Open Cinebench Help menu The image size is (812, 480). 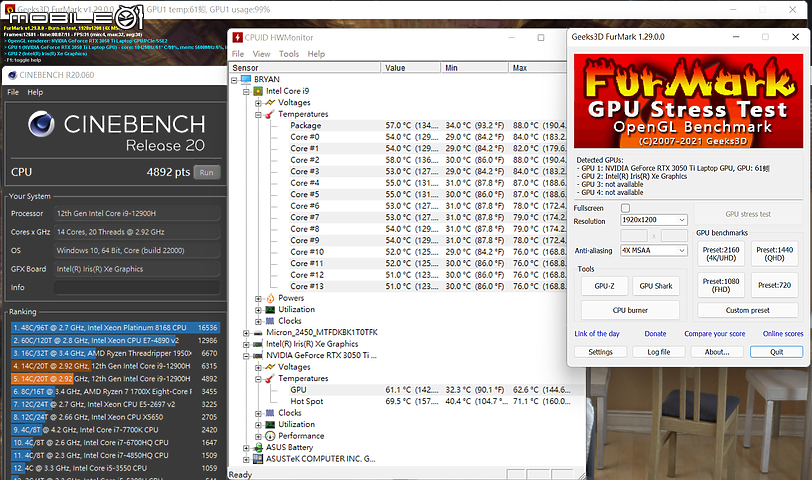pos(35,92)
